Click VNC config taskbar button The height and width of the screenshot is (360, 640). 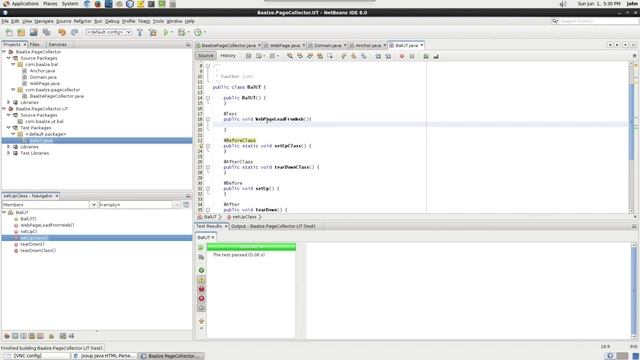pyautogui.click(x=37, y=356)
